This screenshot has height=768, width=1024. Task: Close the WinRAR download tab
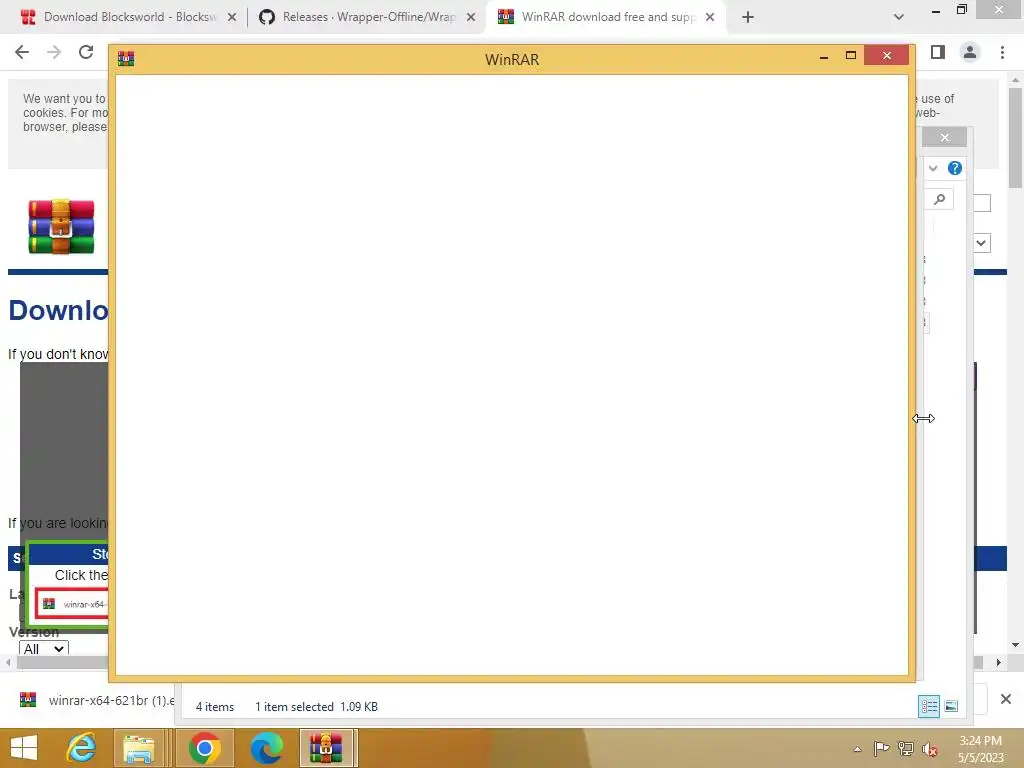point(710,18)
